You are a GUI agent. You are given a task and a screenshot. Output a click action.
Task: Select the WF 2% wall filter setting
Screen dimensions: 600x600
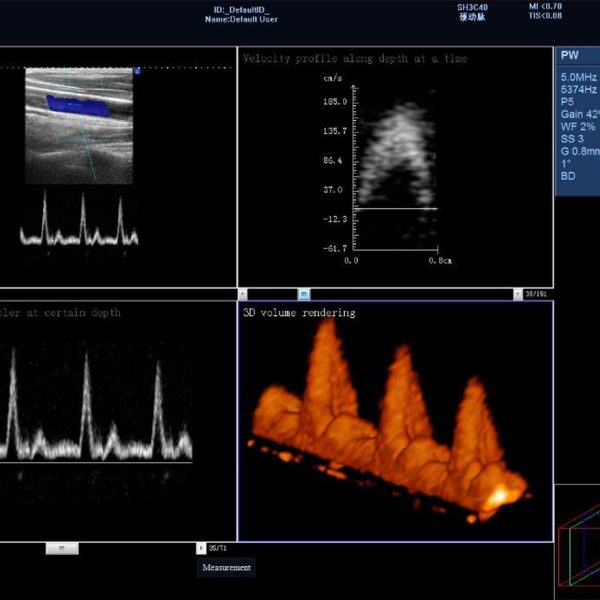tap(577, 126)
